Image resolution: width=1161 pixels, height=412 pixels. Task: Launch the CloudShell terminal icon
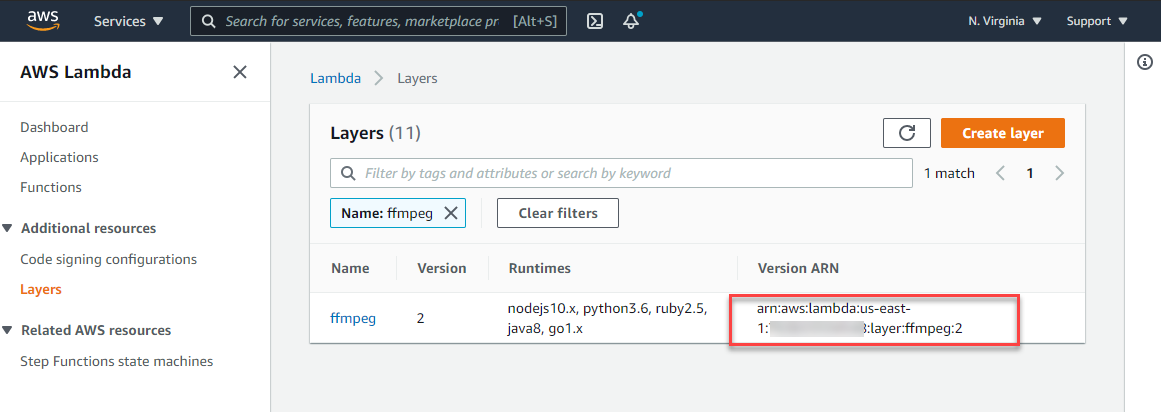(x=595, y=21)
